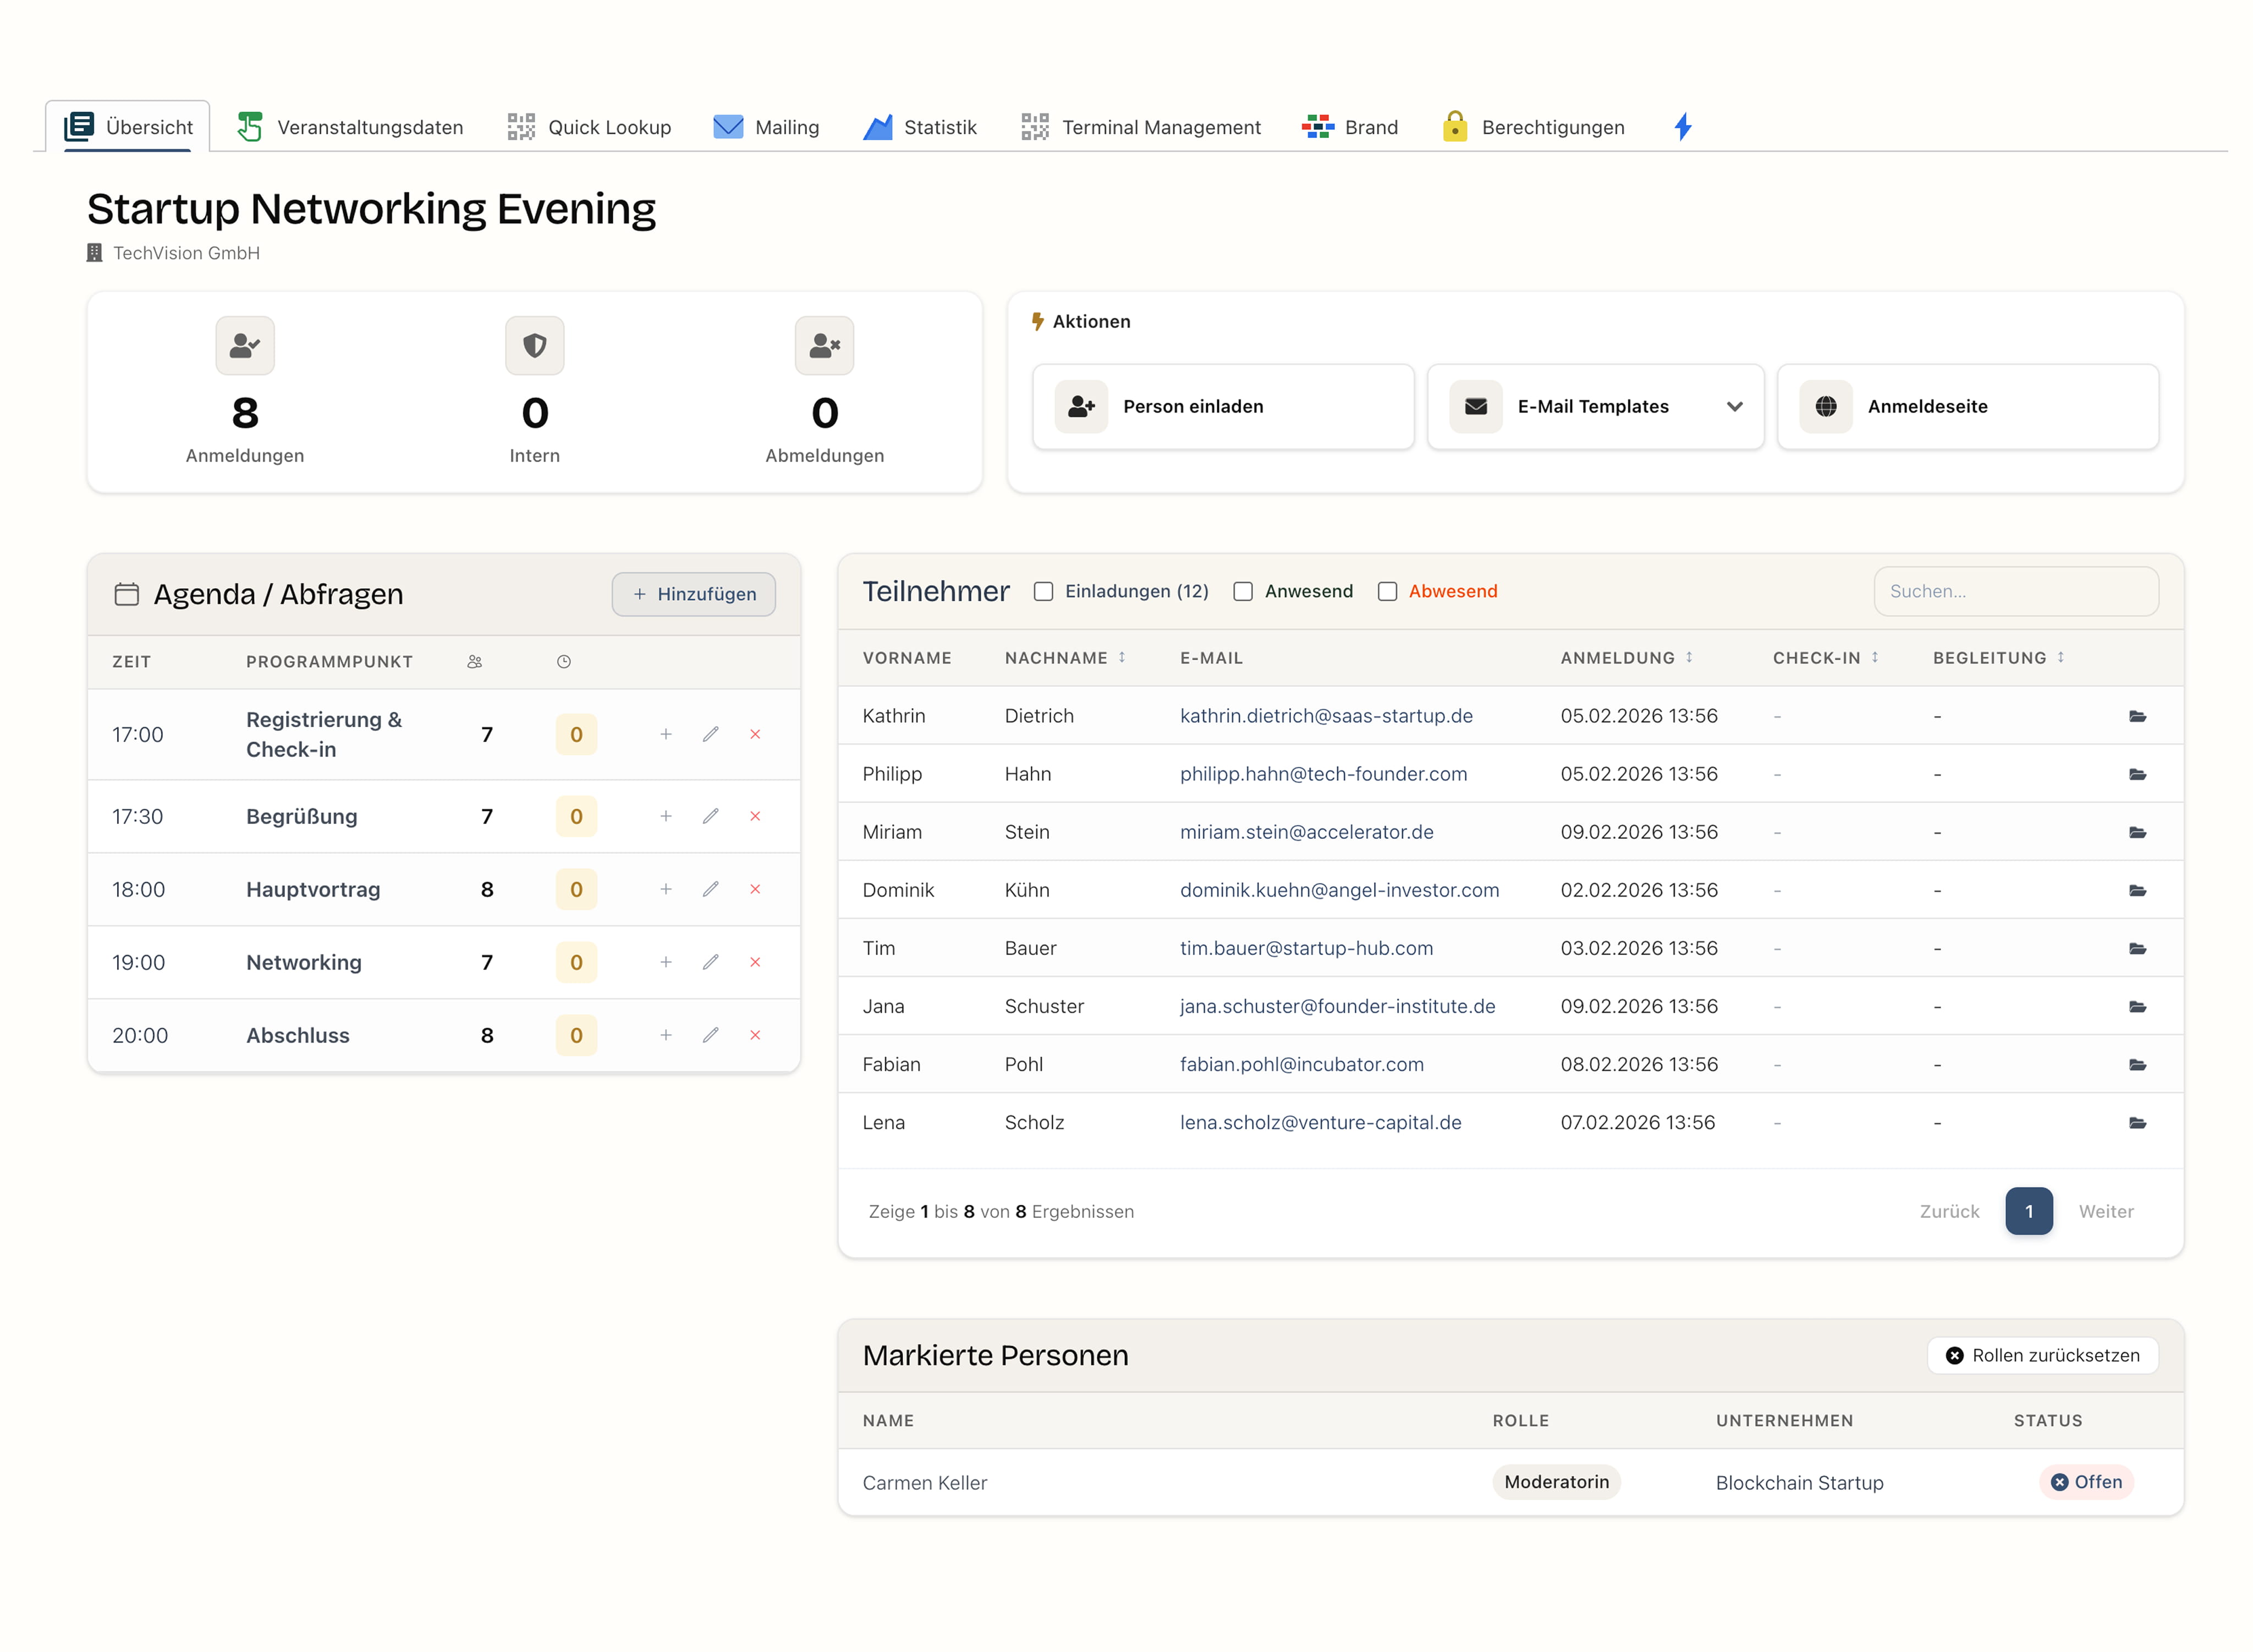The height and width of the screenshot is (1652, 2253).
Task: Click TechVision GmbH organizer text
Action: 186,253
